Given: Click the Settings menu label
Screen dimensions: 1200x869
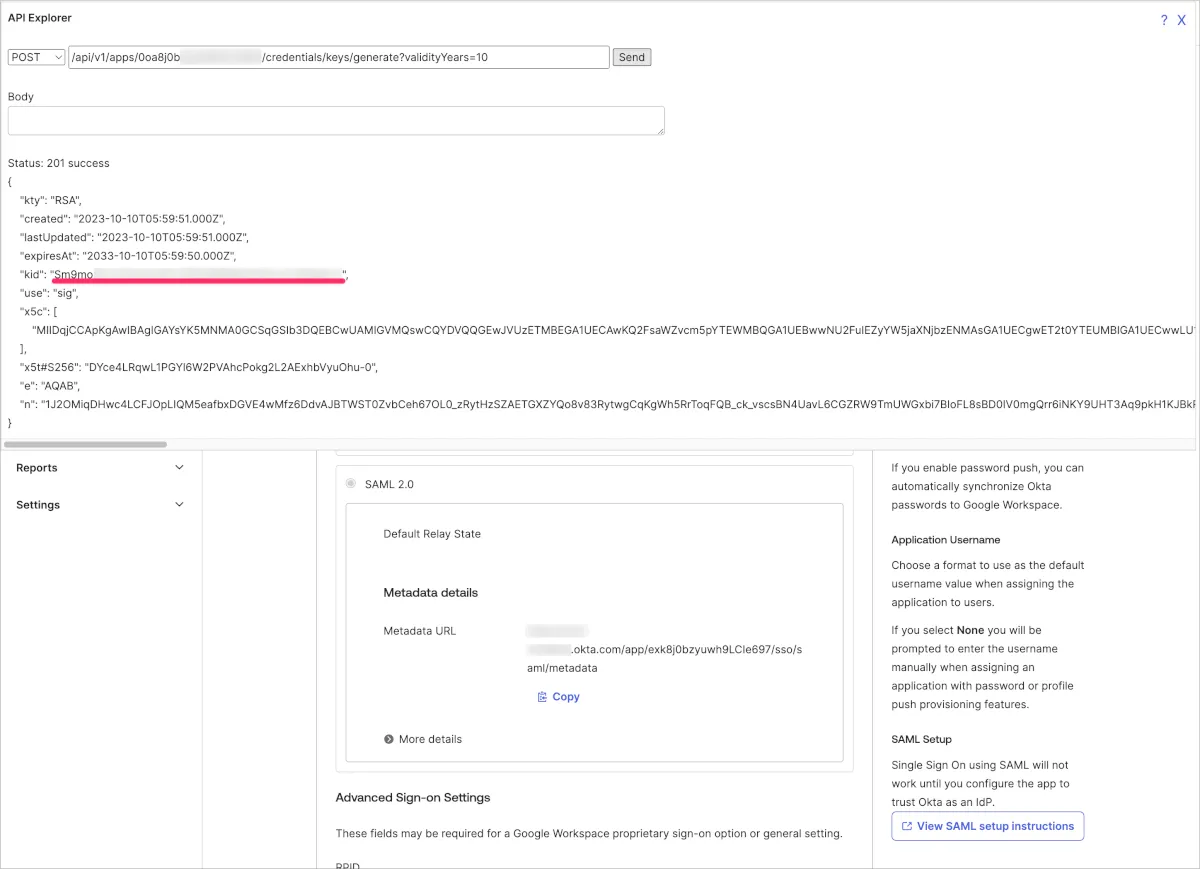Looking at the screenshot, I should tap(38, 505).
